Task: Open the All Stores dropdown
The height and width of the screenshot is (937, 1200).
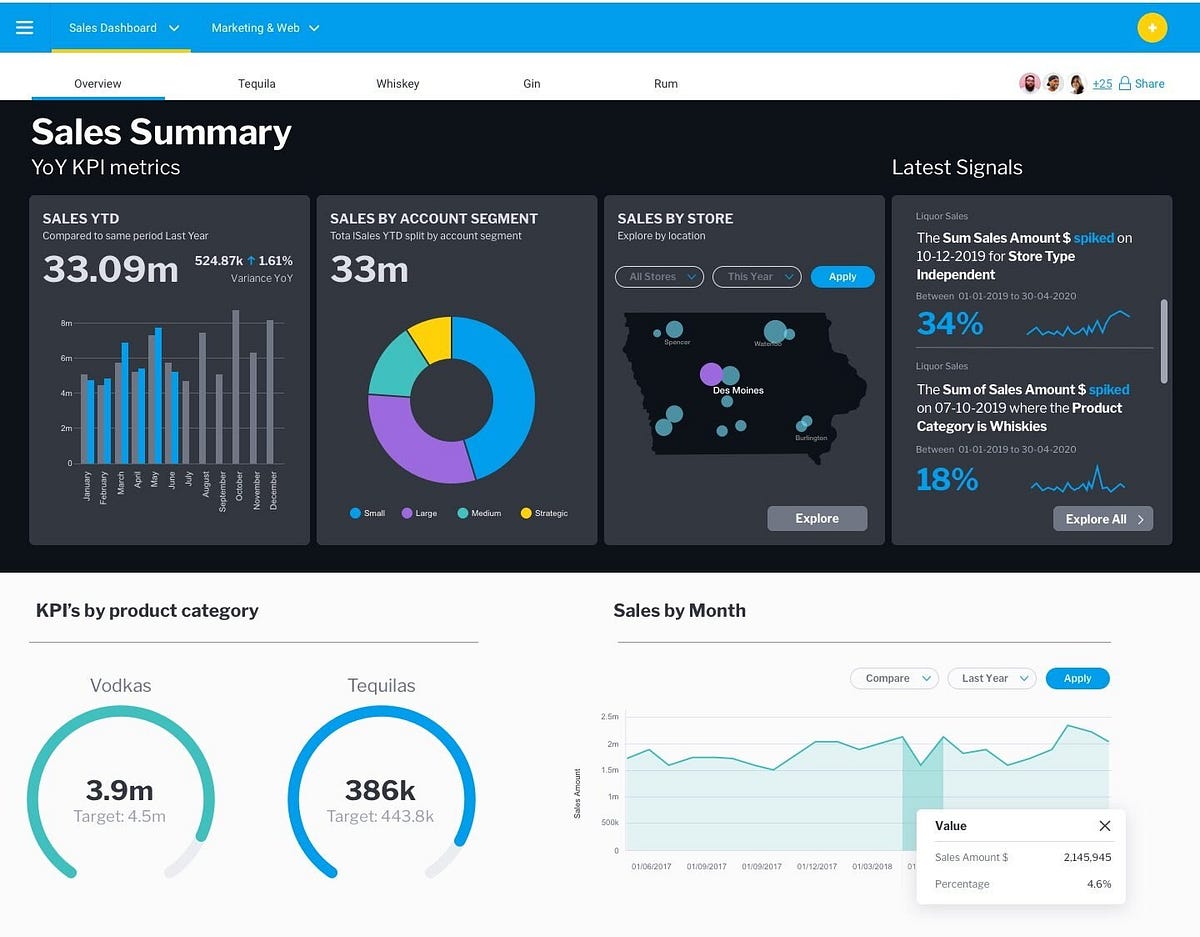Action: click(659, 277)
